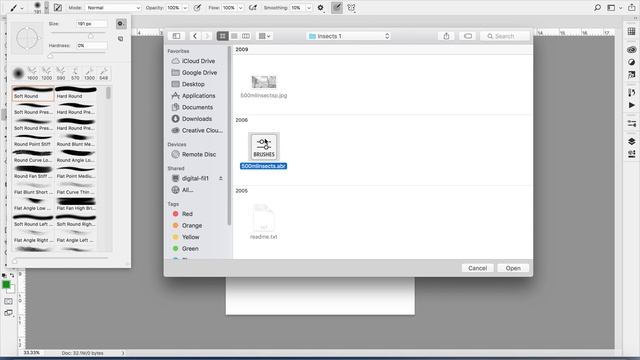This screenshot has width=640, height=360.
Task: Click the Open button
Action: click(x=513, y=268)
